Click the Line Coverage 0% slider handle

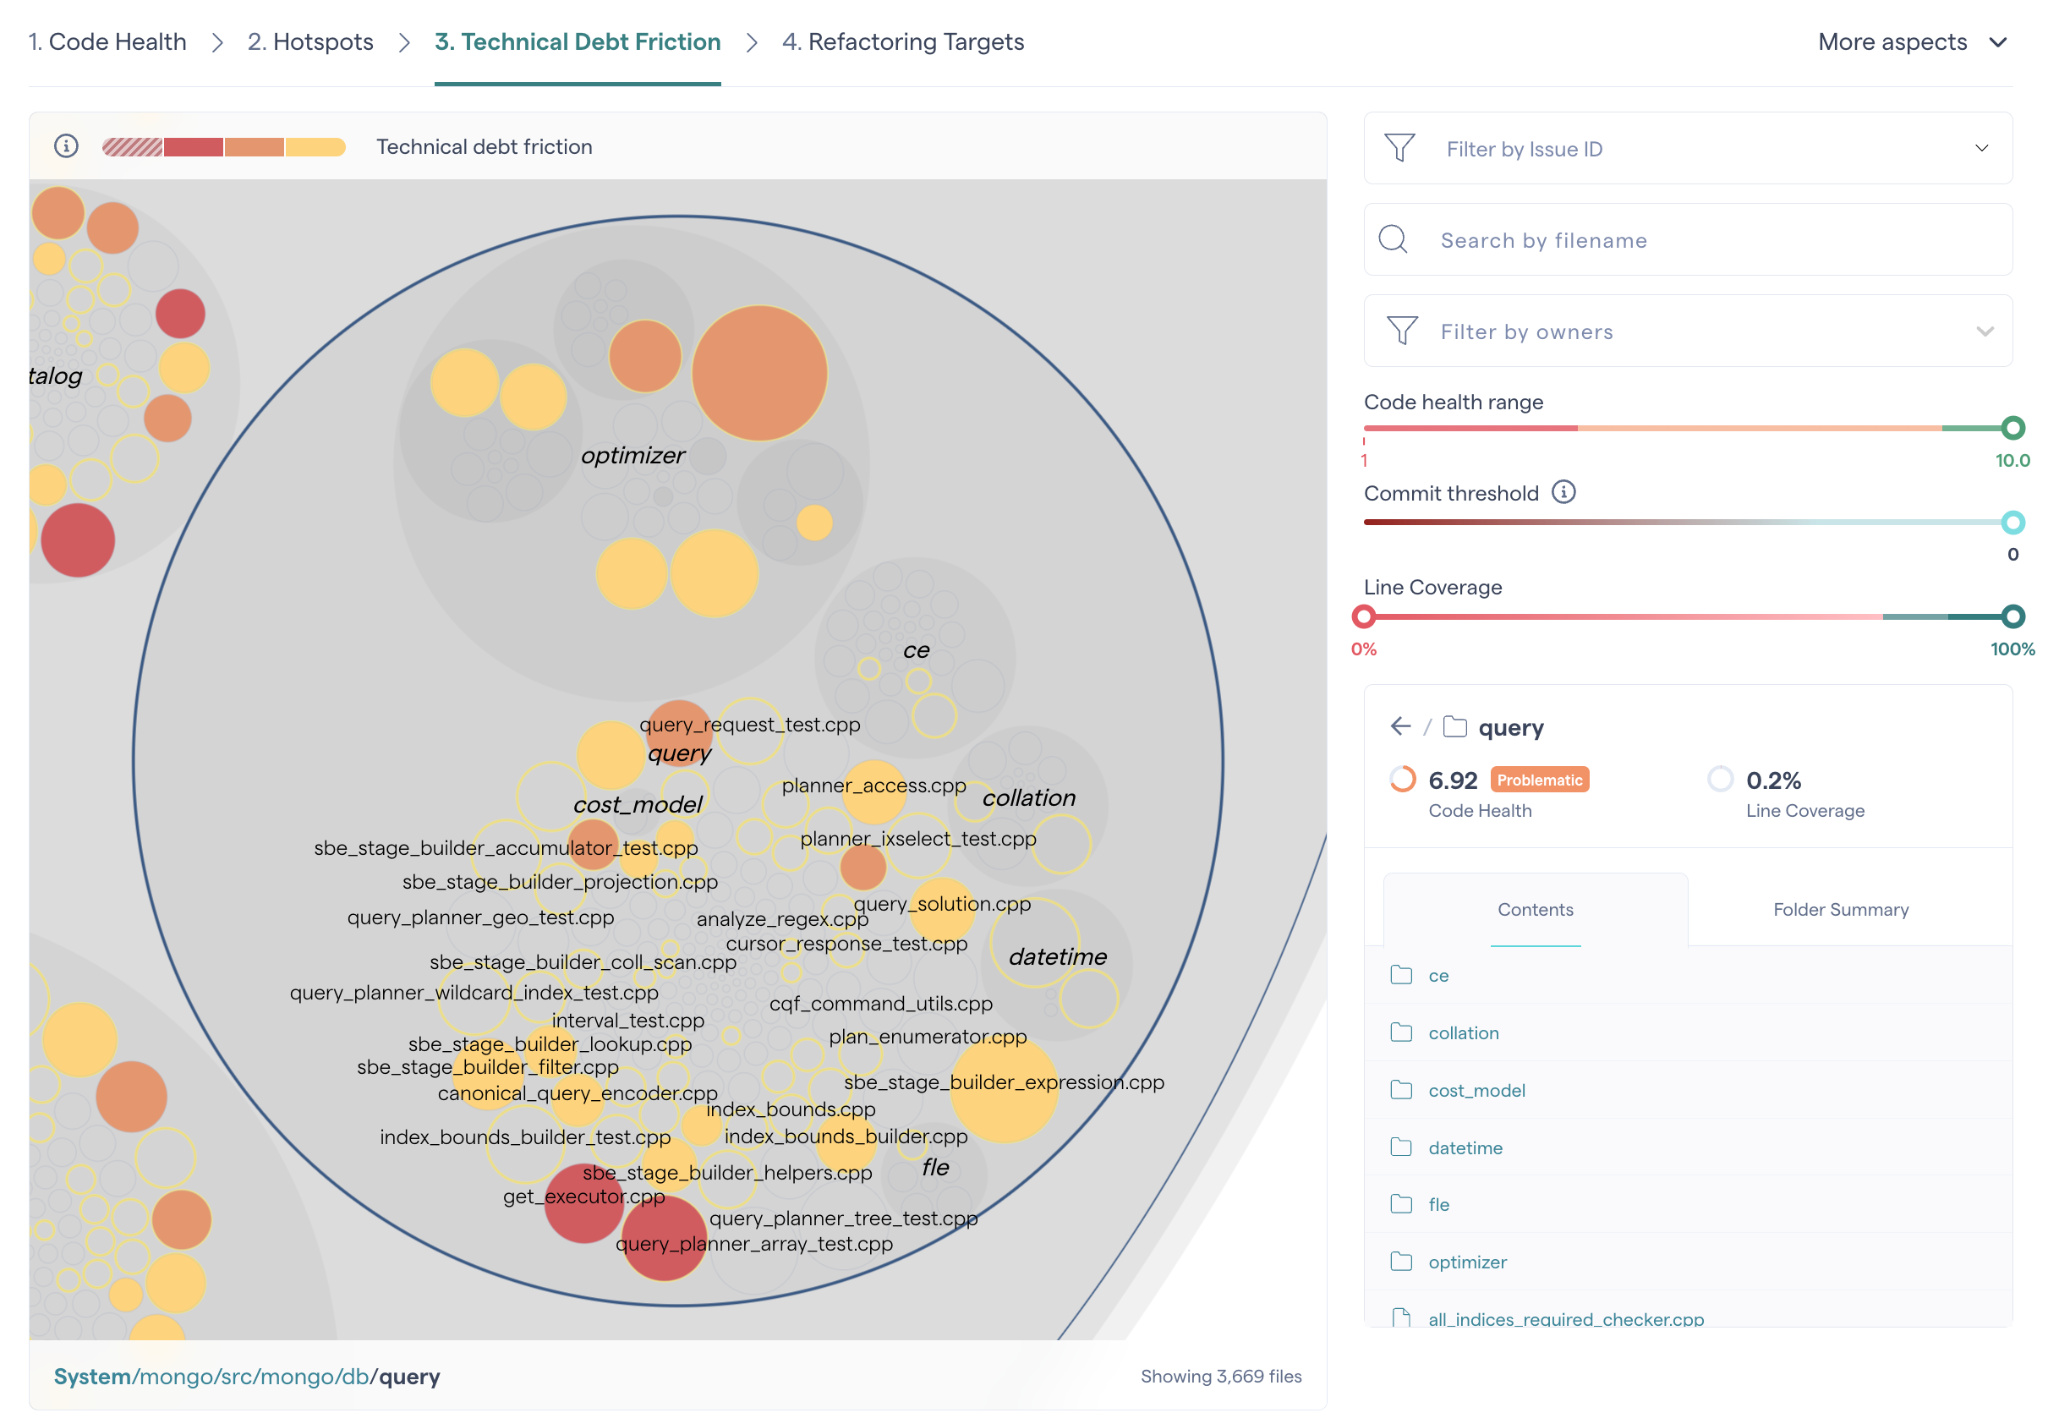pos(1364,616)
